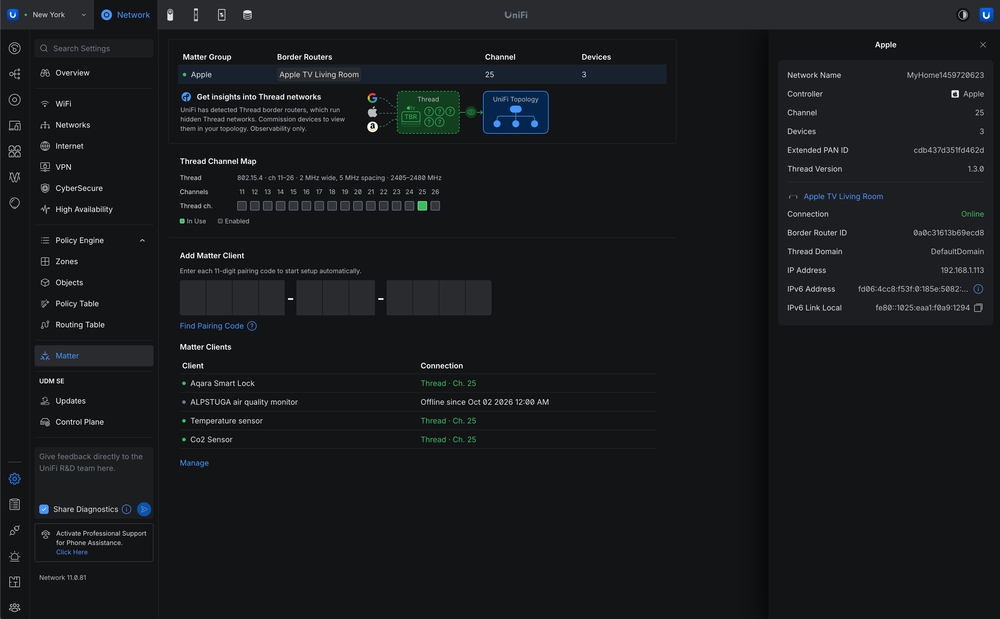Open Apple TV Living Room link in panel
The image size is (1000, 619).
point(843,196)
